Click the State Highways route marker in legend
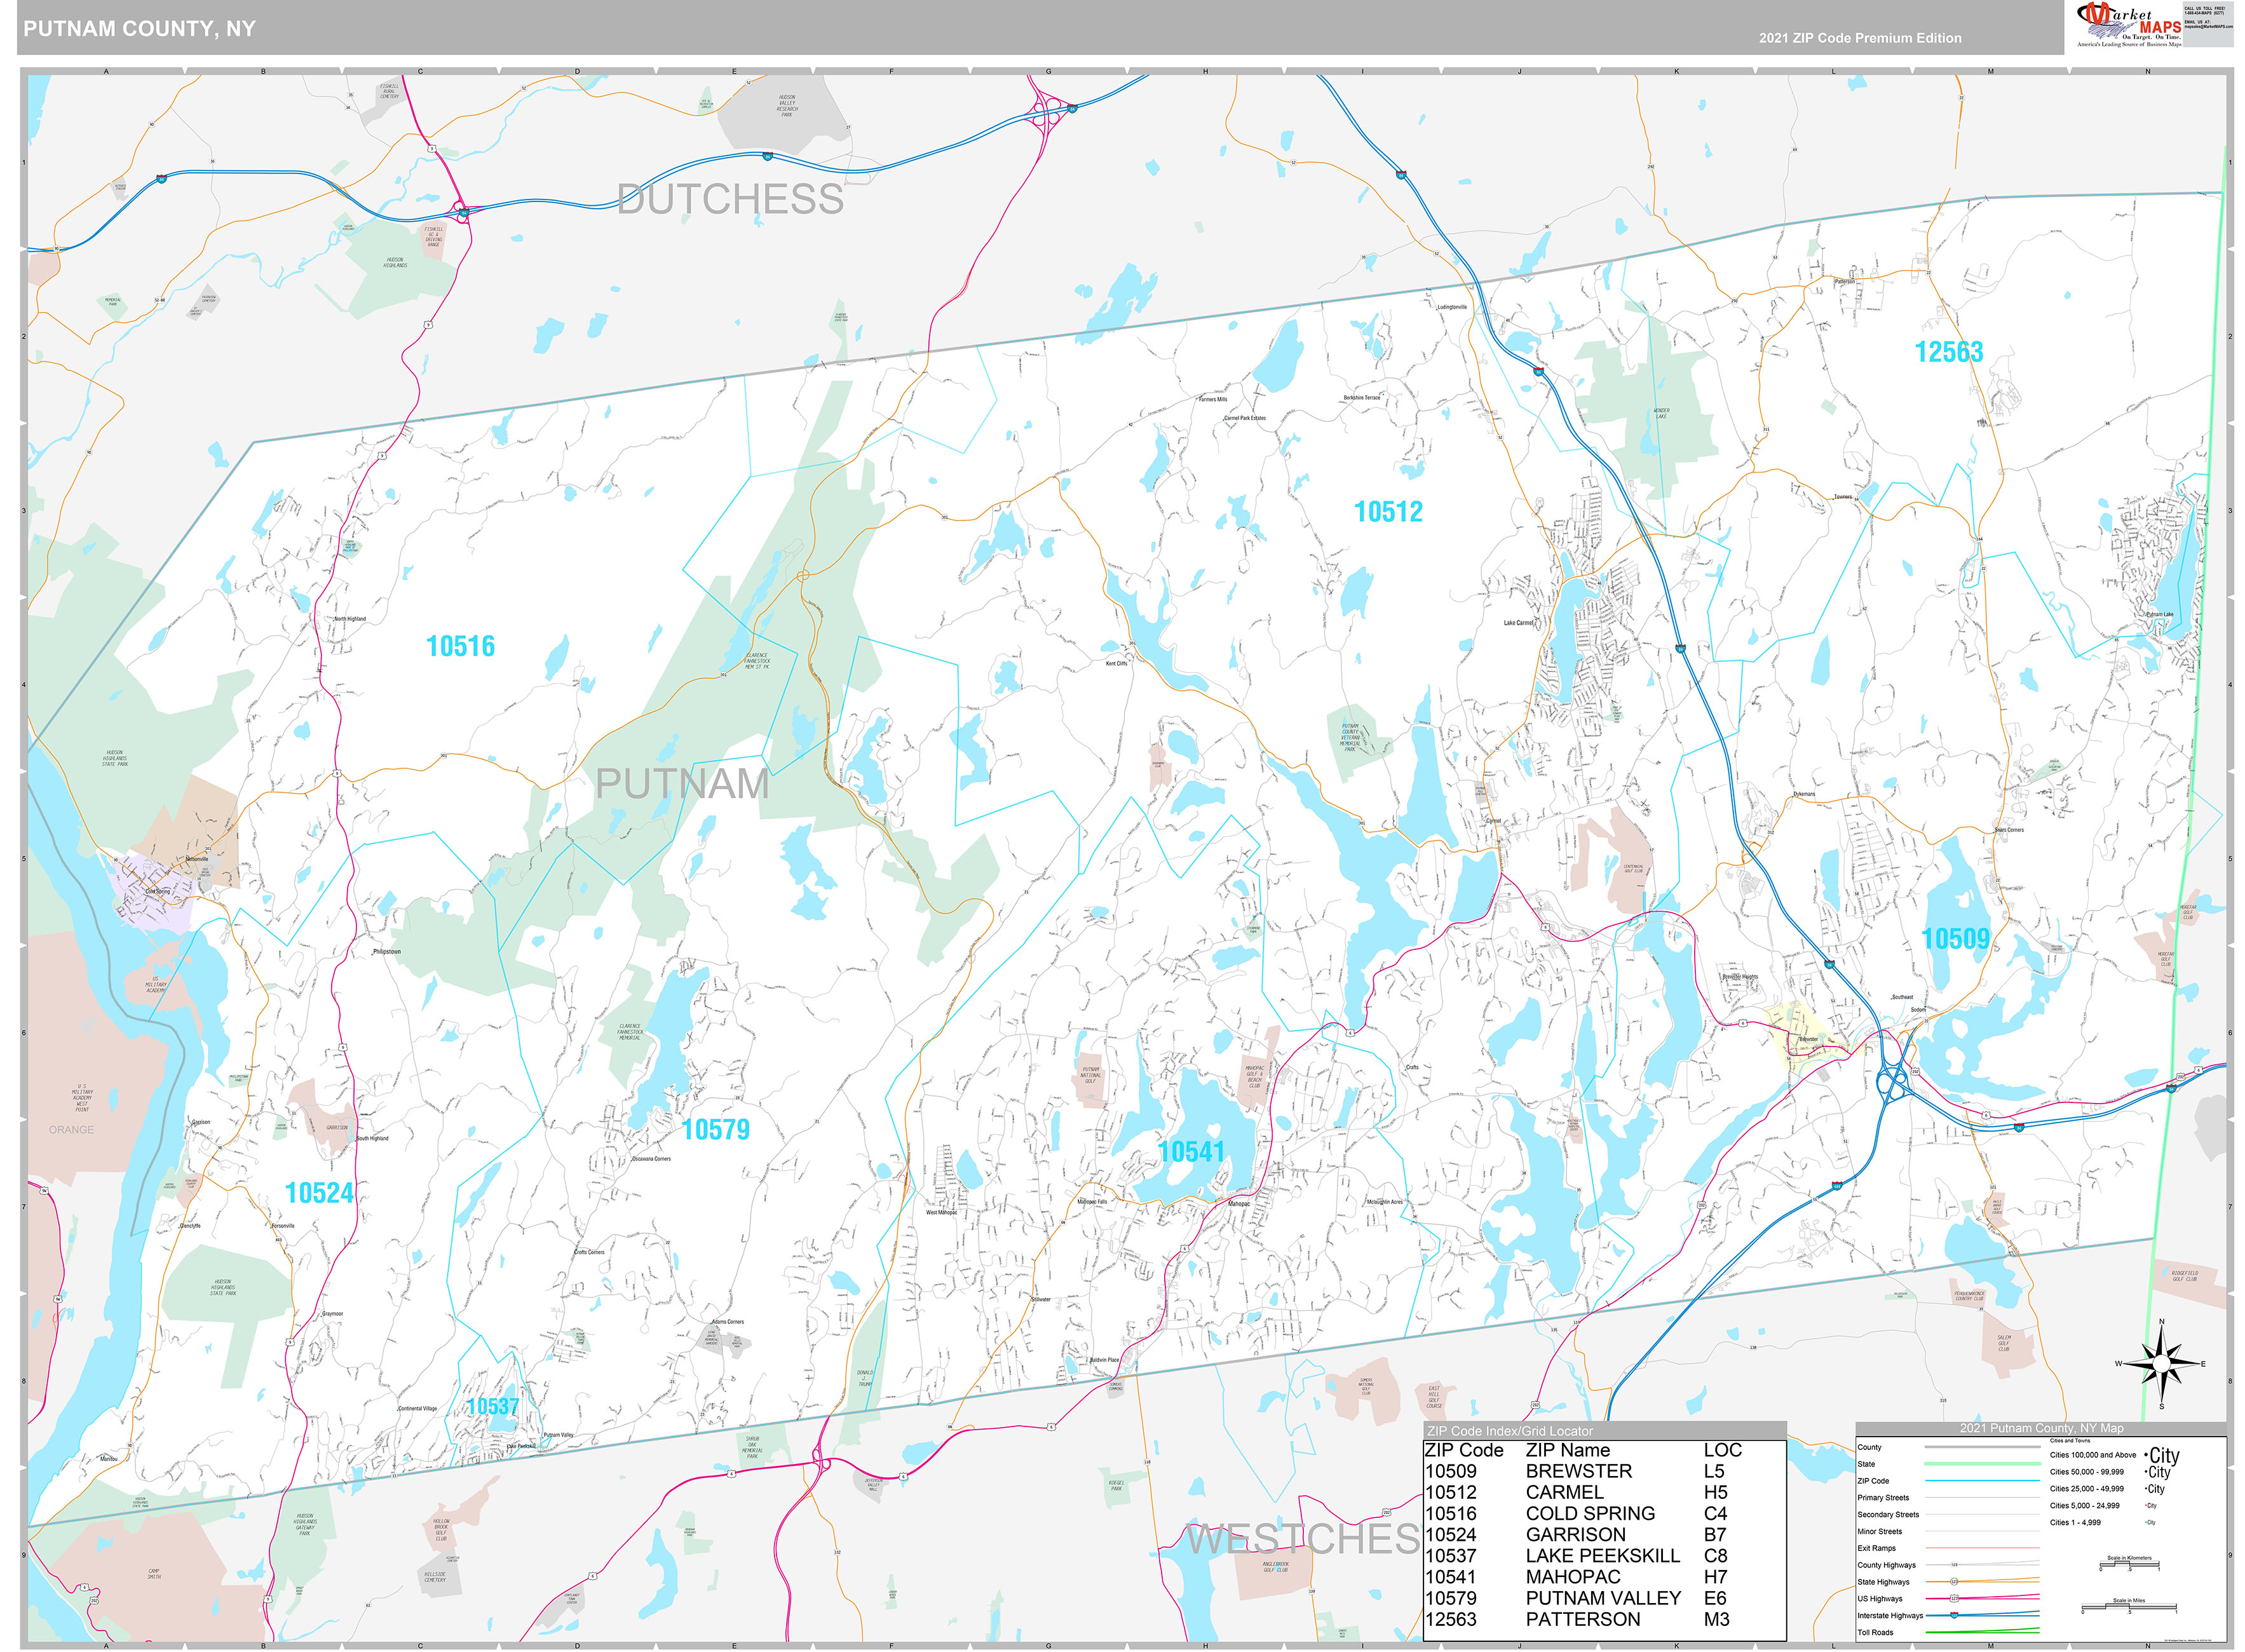 [1954, 1582]
